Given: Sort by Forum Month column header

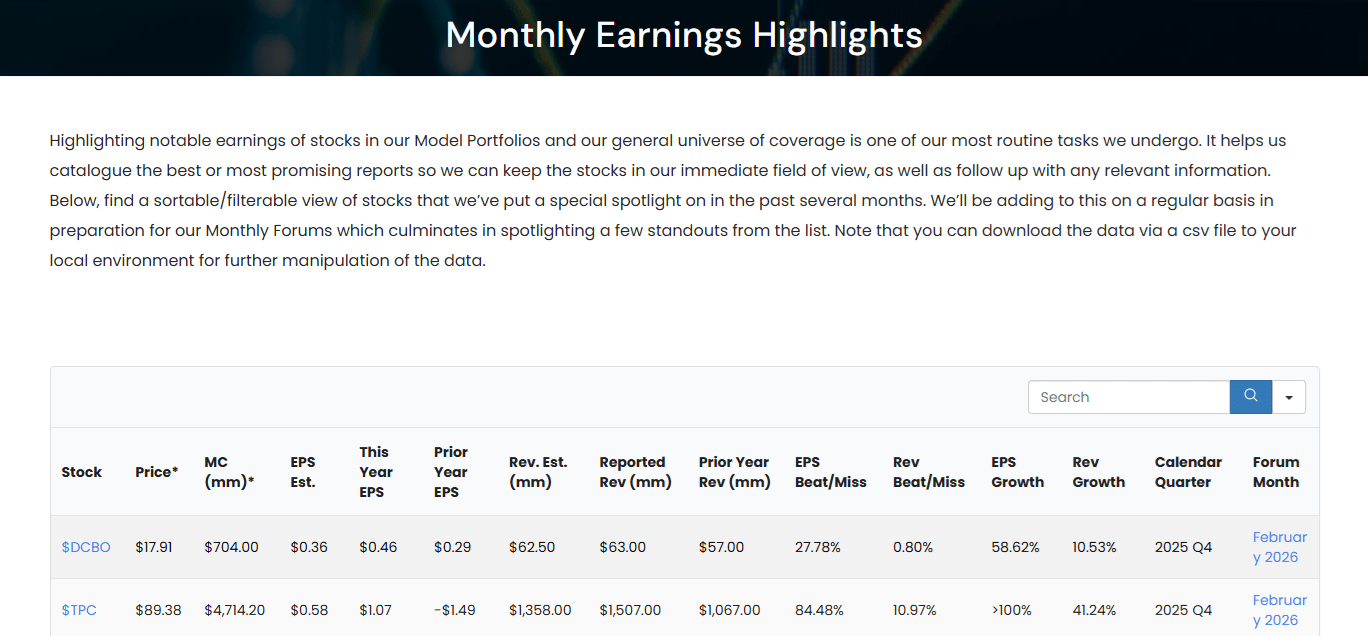Looking at the screenshot, I should tap(1276, 472).
